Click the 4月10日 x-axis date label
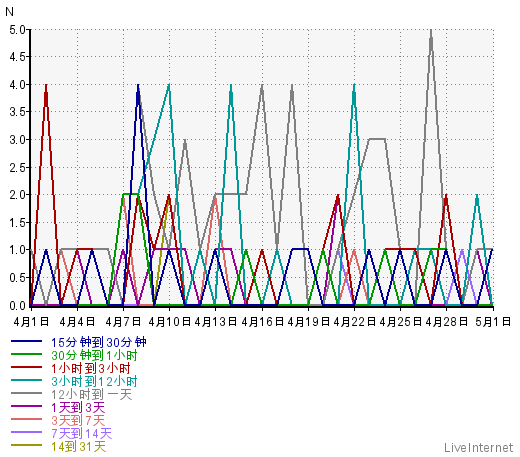Image resolution: width=520 pixels, height=457 pixels. pos(169,322)
